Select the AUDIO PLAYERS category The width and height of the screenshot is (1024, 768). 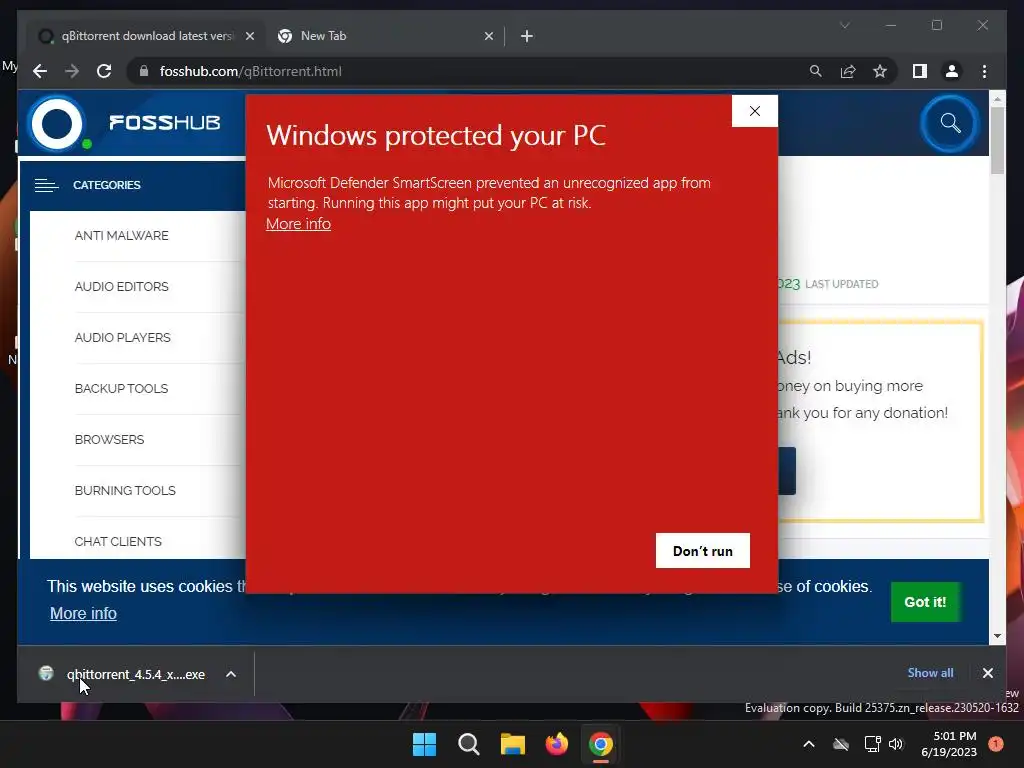click(x=122, y=338)
